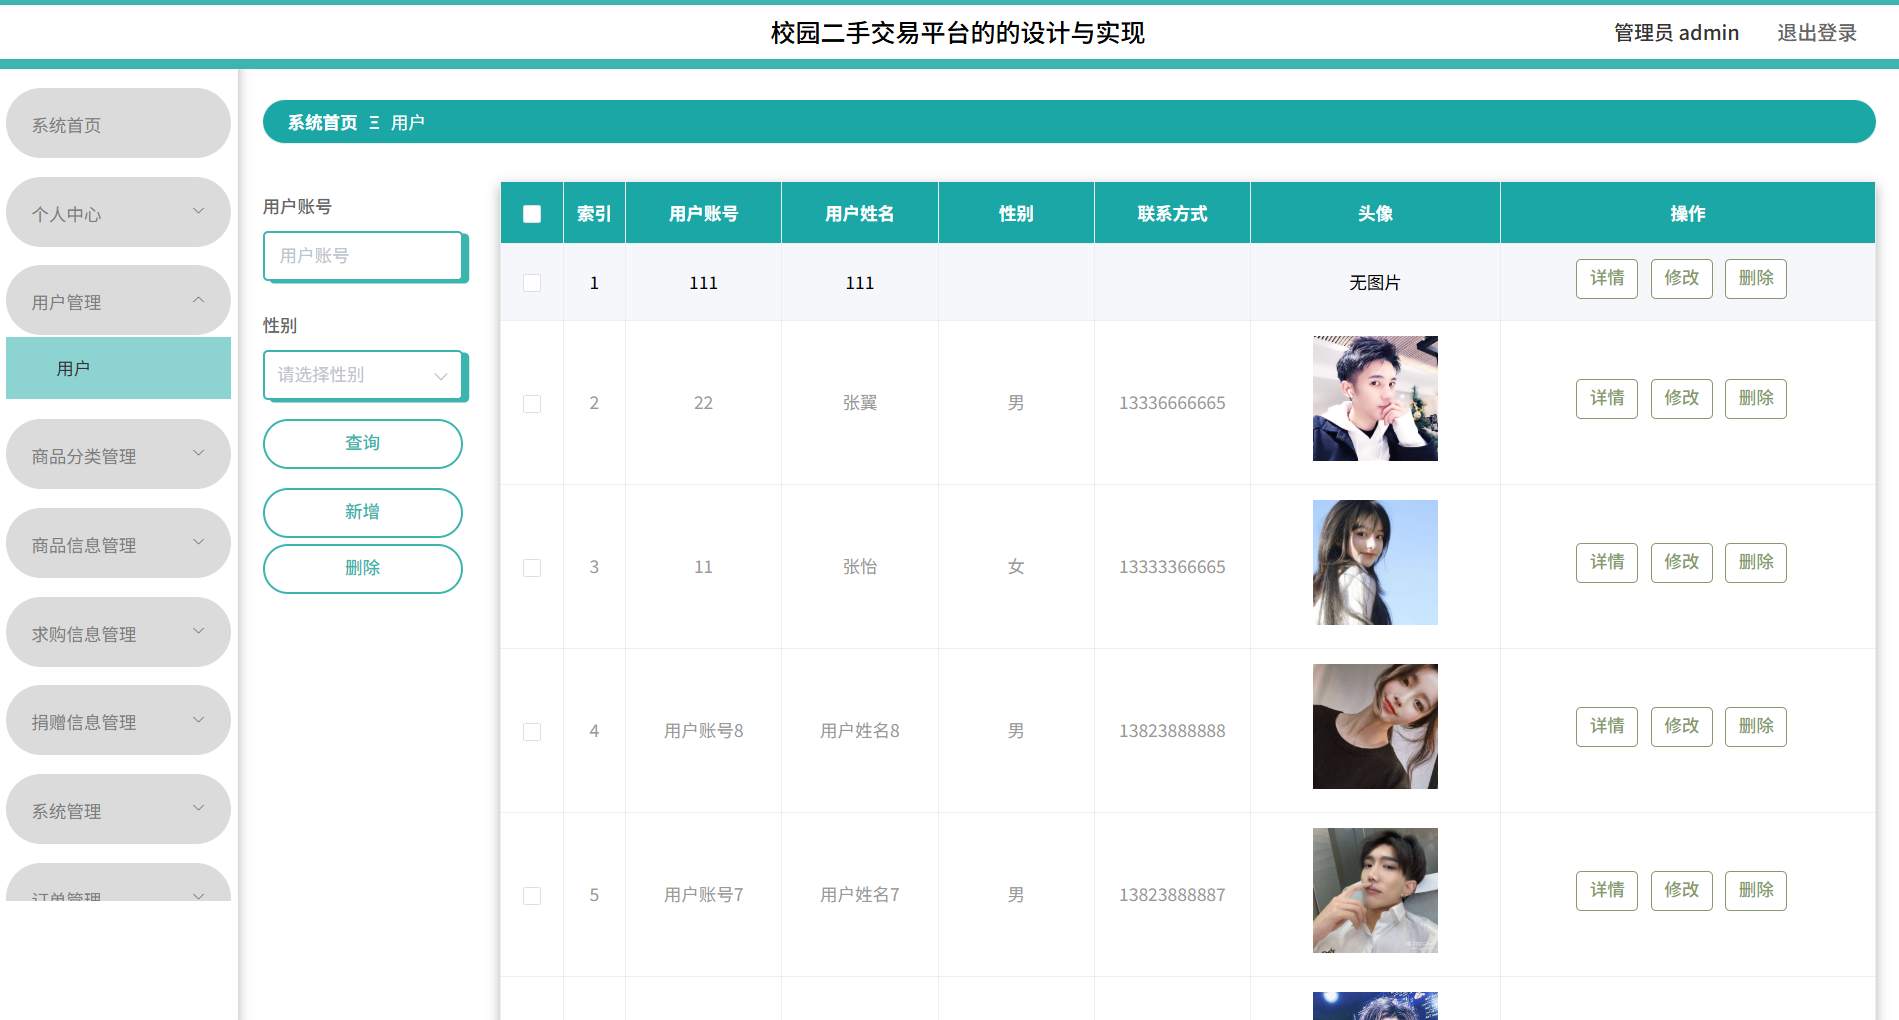Click the page title 校园二手交易平台的的设计与实现
The image size is (1899, 1020).
(x=957, y=33)
